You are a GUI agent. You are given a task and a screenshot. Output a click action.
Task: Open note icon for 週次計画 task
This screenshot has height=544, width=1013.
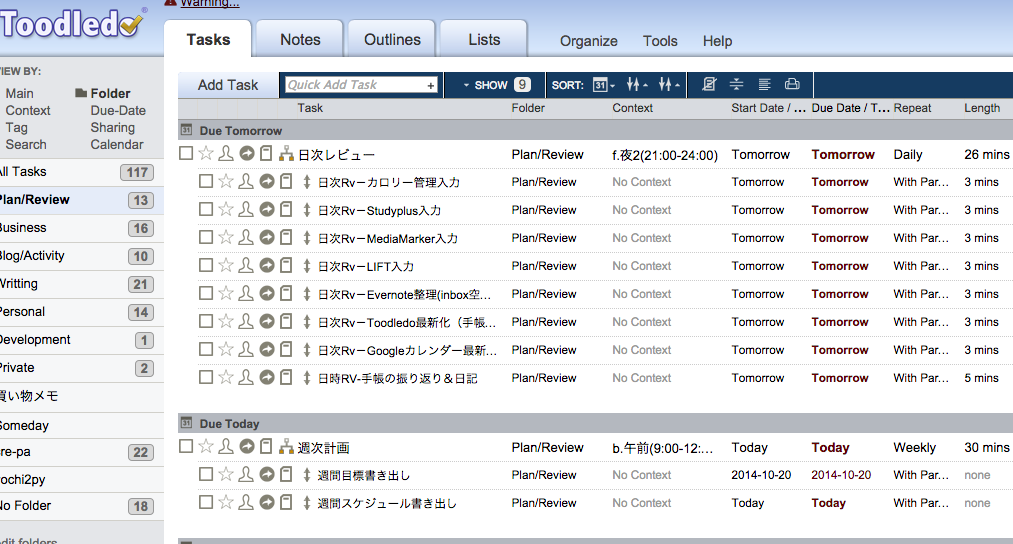tap(266, 447)
